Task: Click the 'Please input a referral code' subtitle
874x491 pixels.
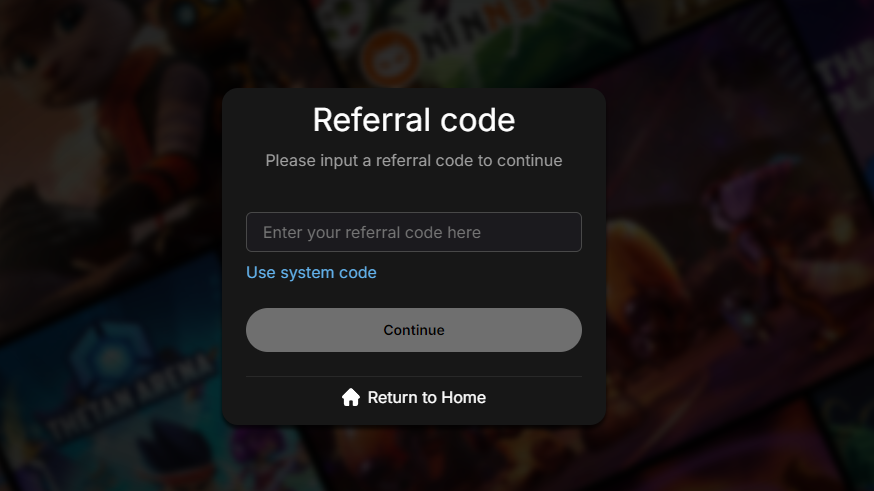Action: point(414,161)
